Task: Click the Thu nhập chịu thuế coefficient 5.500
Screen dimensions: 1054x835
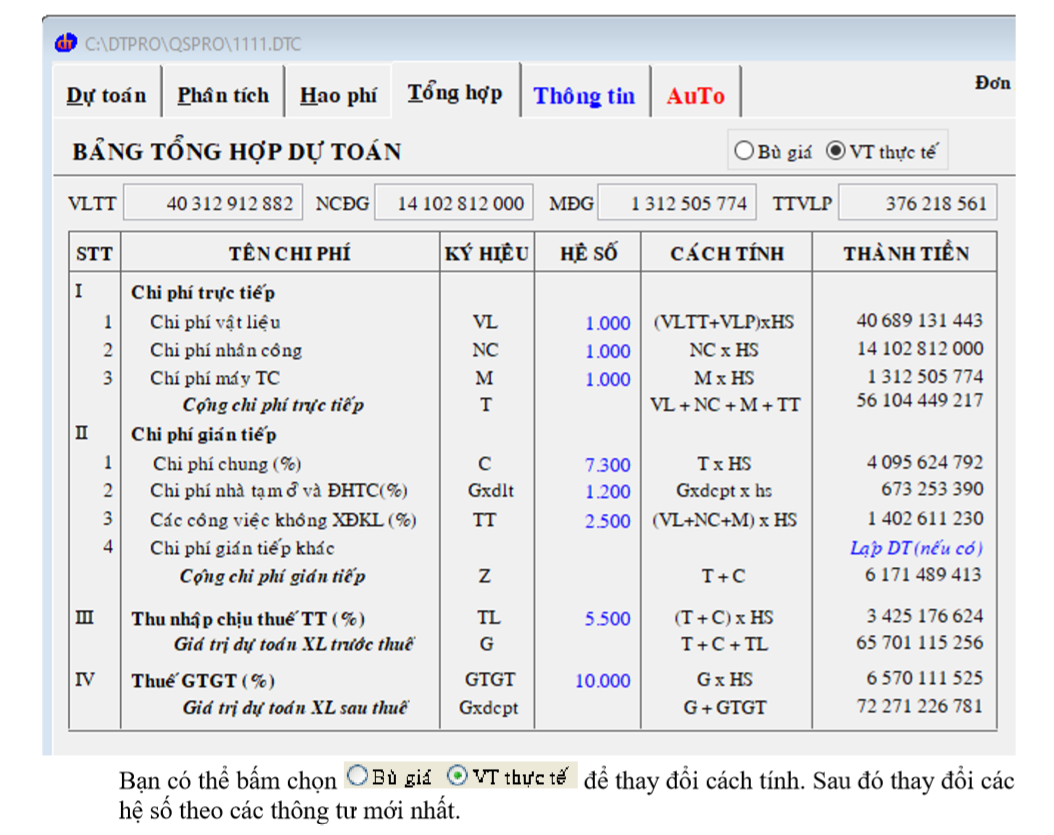Action: point(607,619)
